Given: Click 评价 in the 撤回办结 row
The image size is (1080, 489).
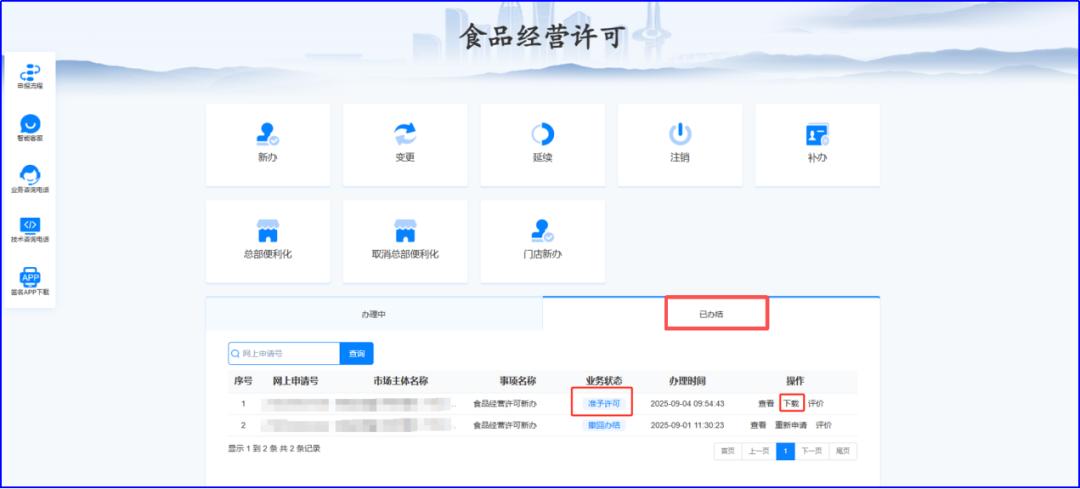Looking at the screenshot, I should click(x=824, y=426).
